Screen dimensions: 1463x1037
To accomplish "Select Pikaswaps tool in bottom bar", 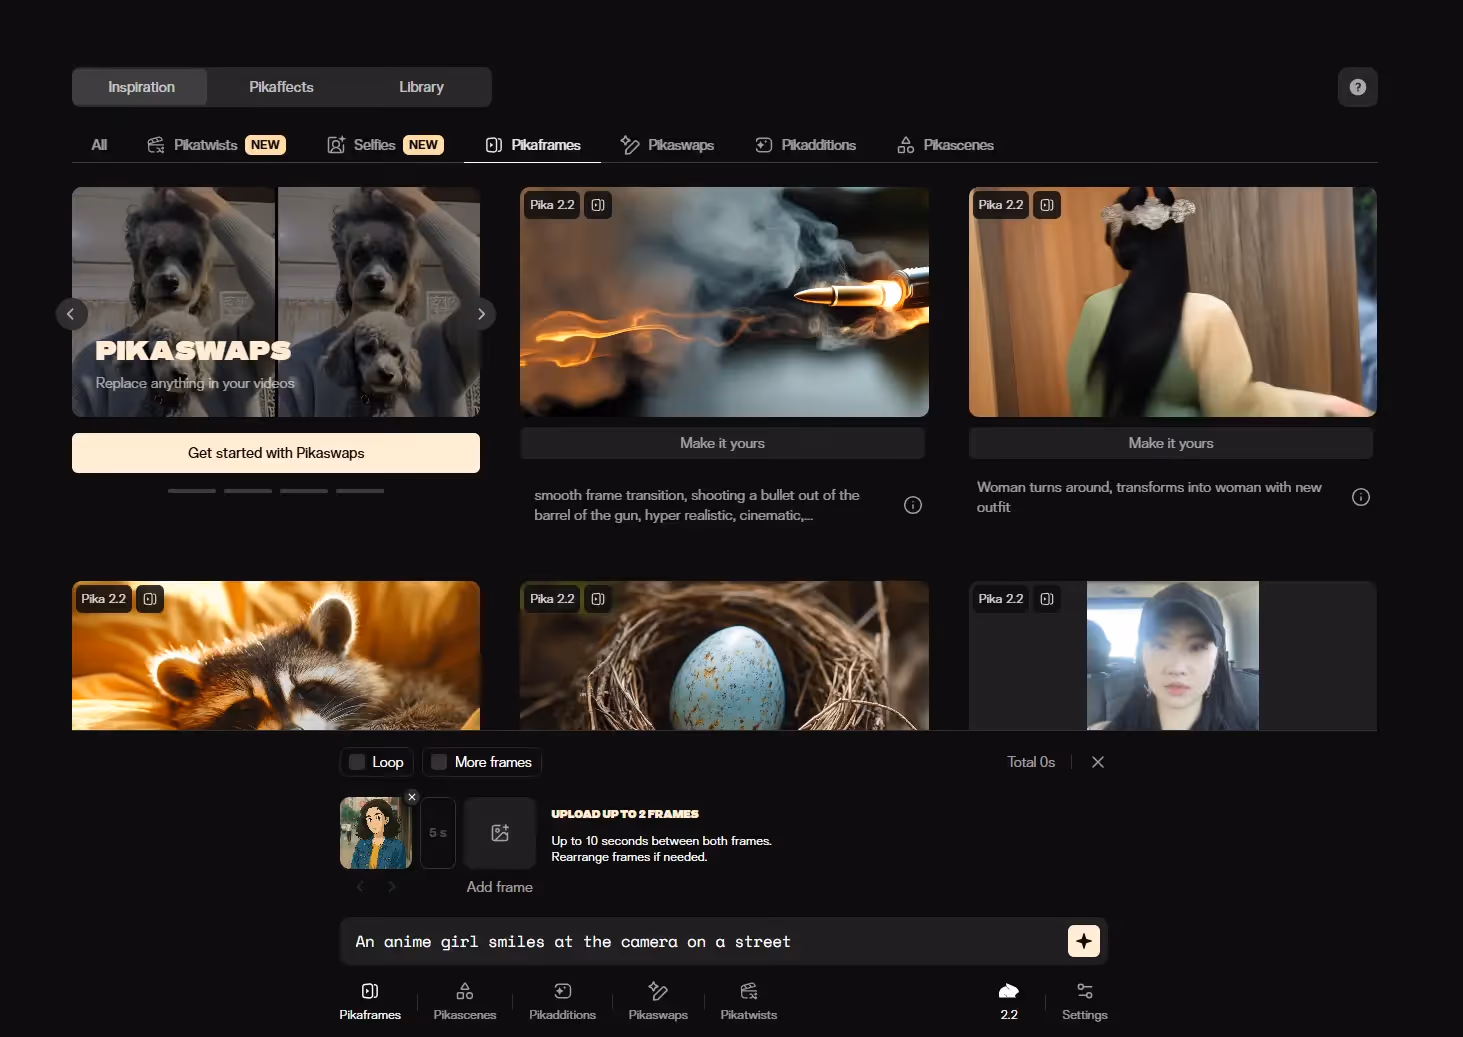I will pyautogui.click(x=658, y=1001).
